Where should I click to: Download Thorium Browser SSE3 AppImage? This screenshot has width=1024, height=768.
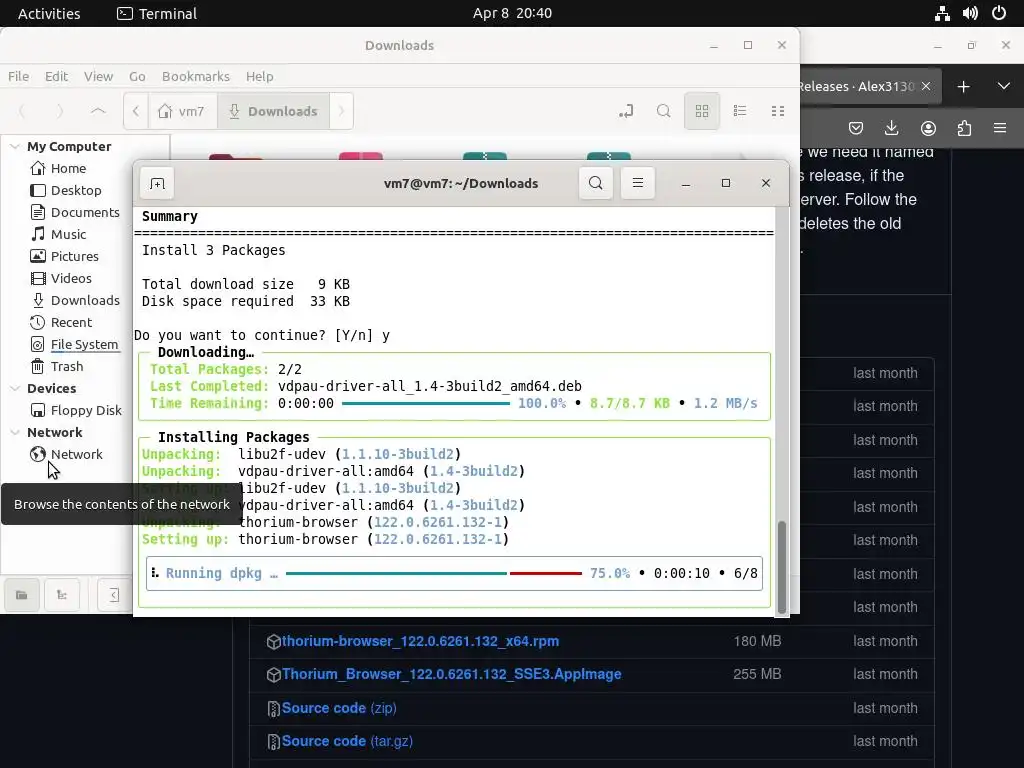(x=451, y=674)
